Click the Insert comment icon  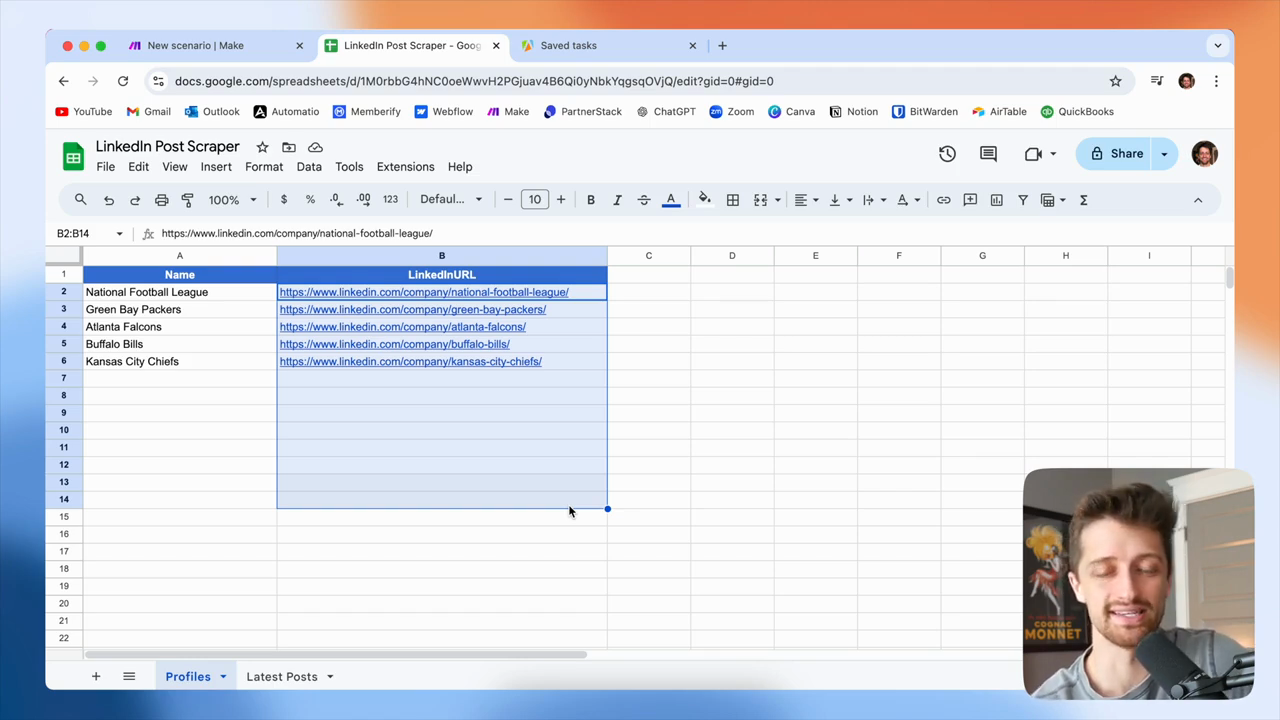pos(970,200)
